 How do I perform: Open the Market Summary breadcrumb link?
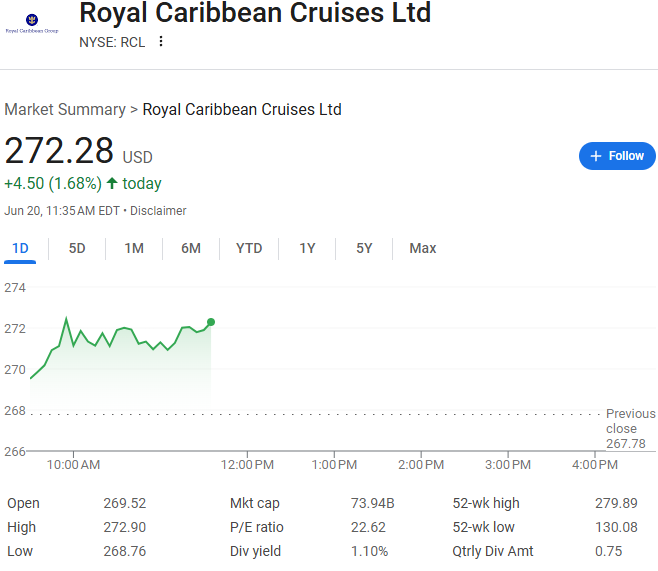(65, 110)
